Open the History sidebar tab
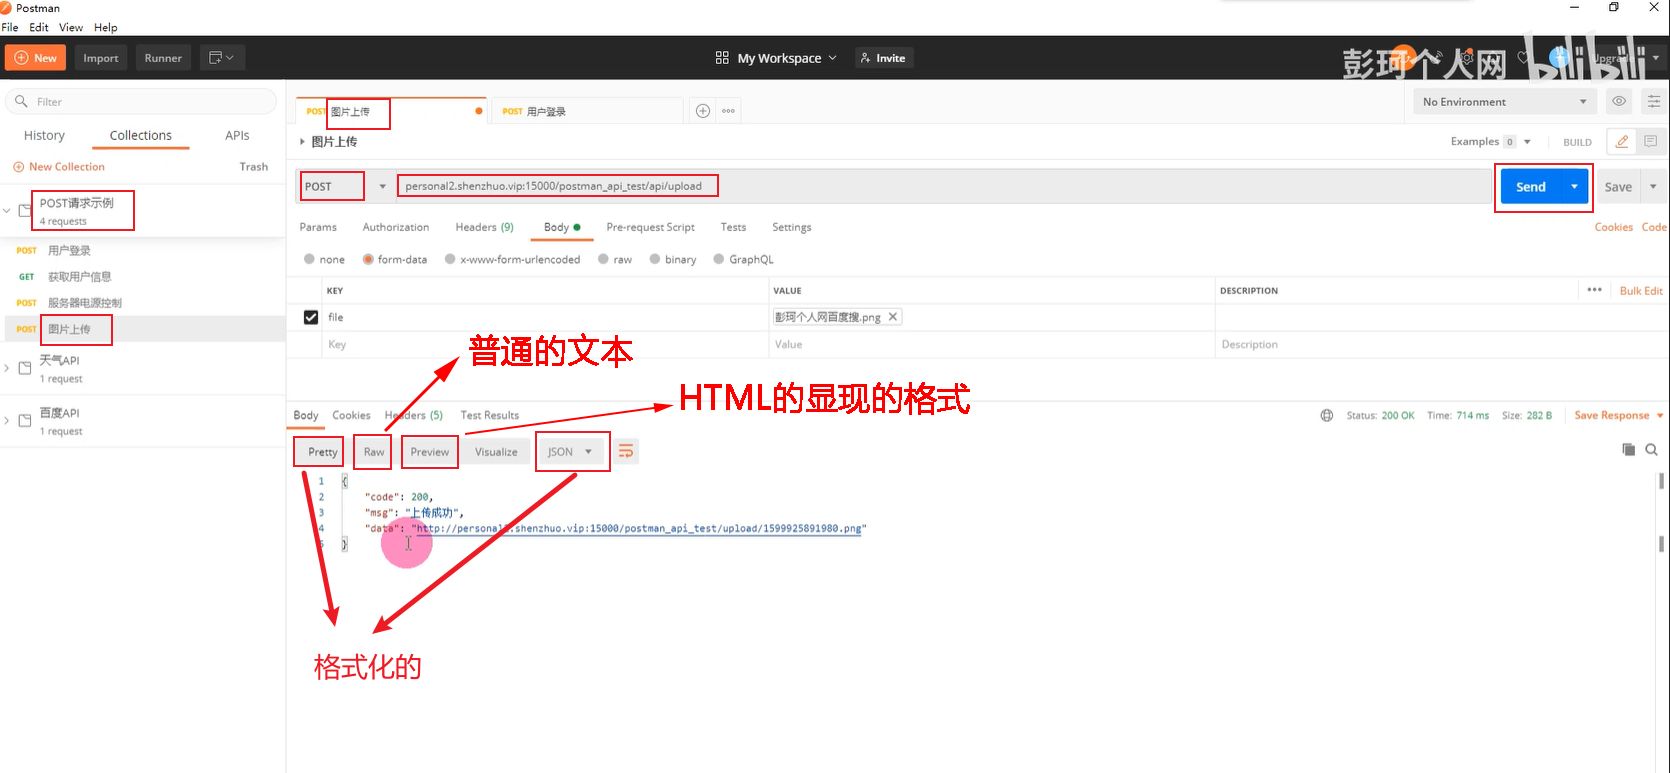This screenshot has height=773, width=1670. (44, 136)
